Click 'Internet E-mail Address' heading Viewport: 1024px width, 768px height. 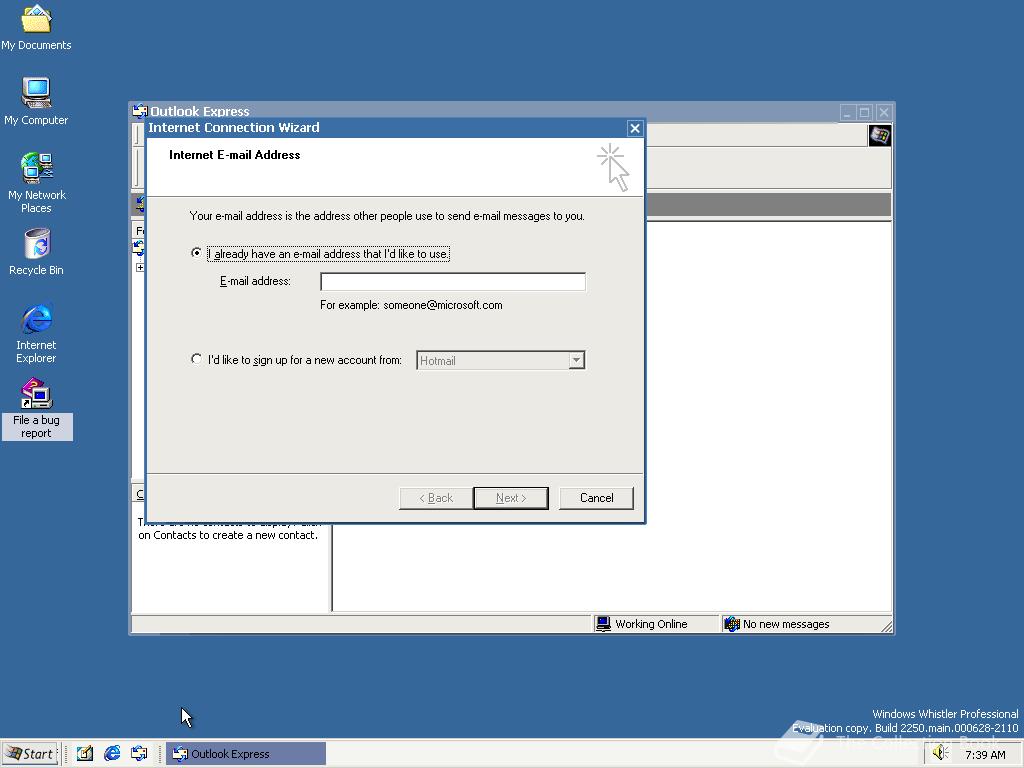234,155
